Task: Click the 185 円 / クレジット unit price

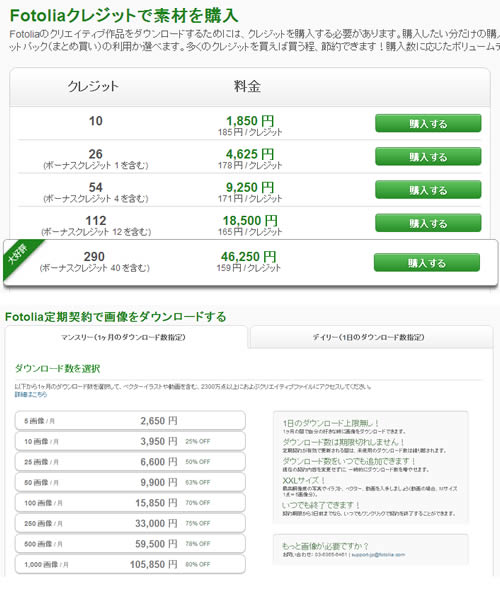Action: 250,132
